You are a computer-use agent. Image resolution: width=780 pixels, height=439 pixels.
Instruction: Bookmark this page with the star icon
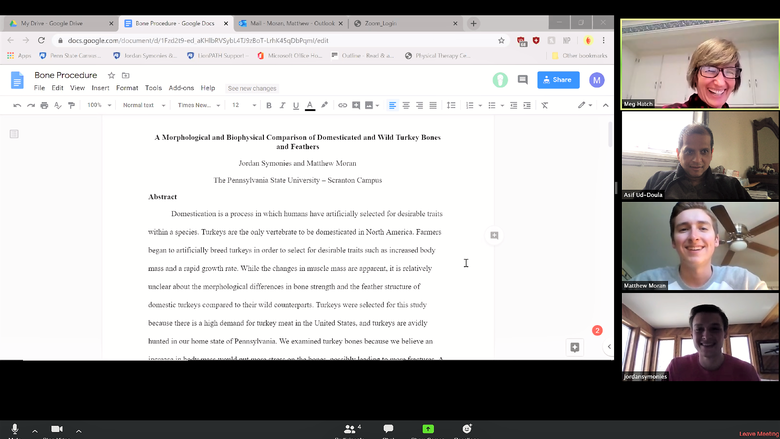coord(501,40)
